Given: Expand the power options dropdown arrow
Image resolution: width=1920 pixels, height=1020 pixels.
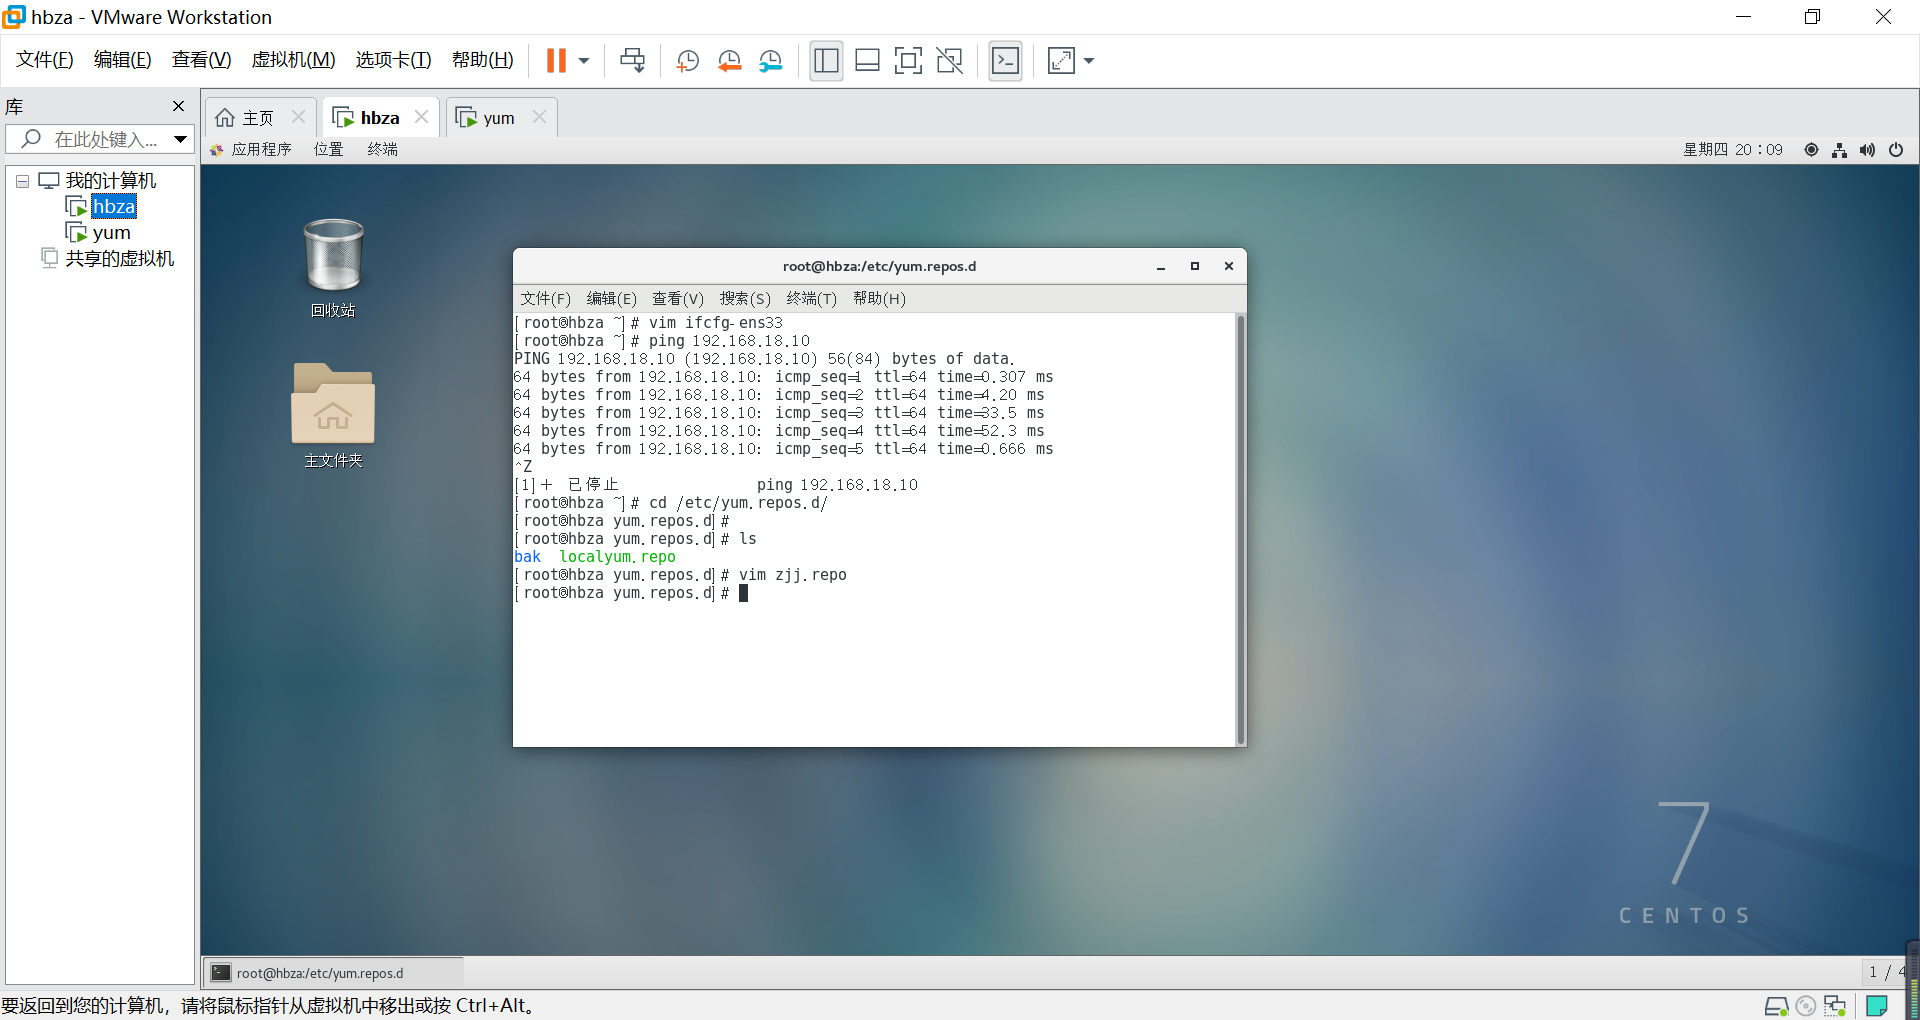Looking at the screenshot, I should point(584,61).
